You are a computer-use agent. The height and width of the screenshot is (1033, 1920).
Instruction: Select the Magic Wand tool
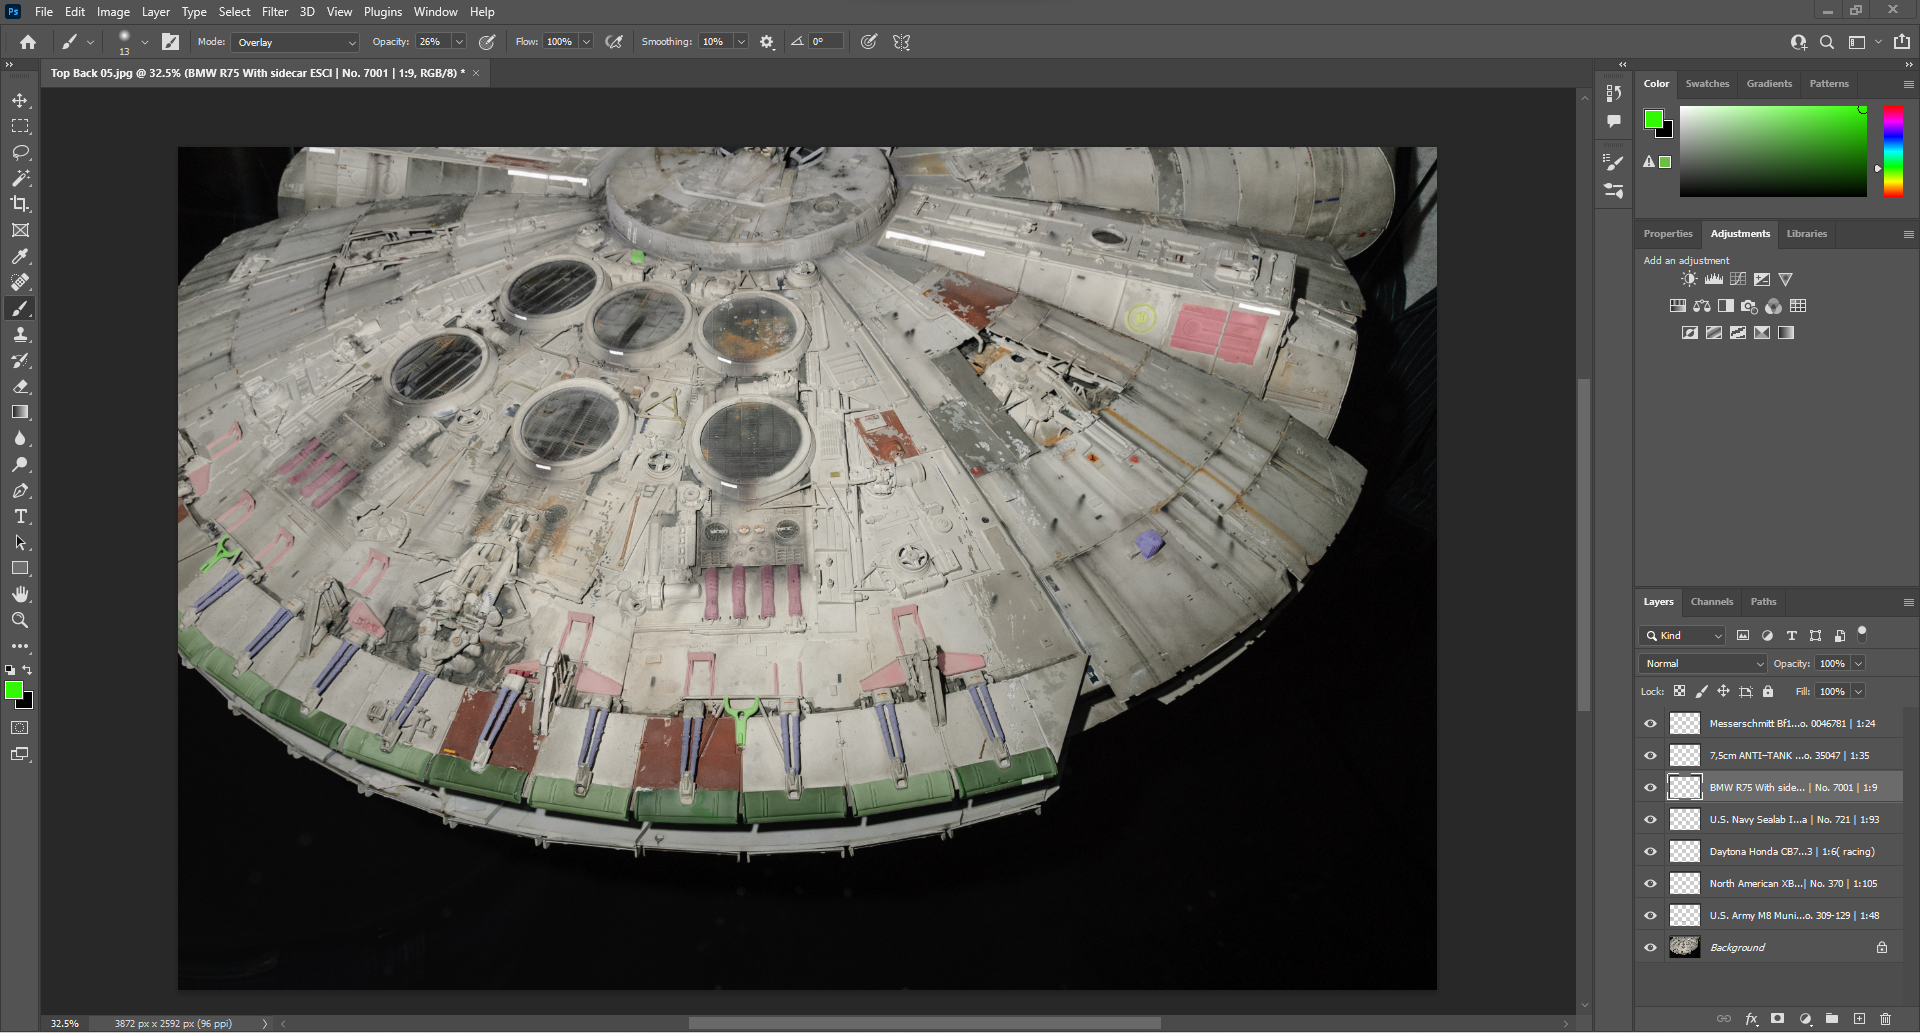[x=20, y=178]
